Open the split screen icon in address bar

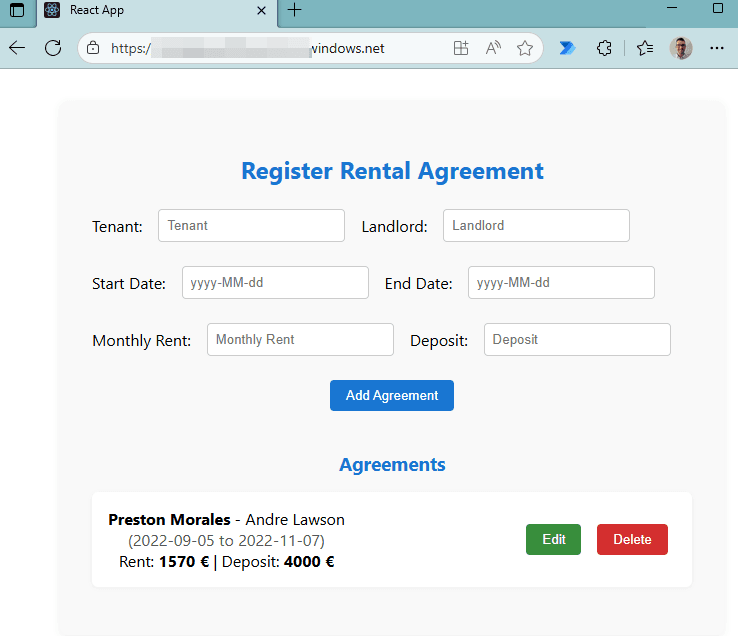pos(461,48)
